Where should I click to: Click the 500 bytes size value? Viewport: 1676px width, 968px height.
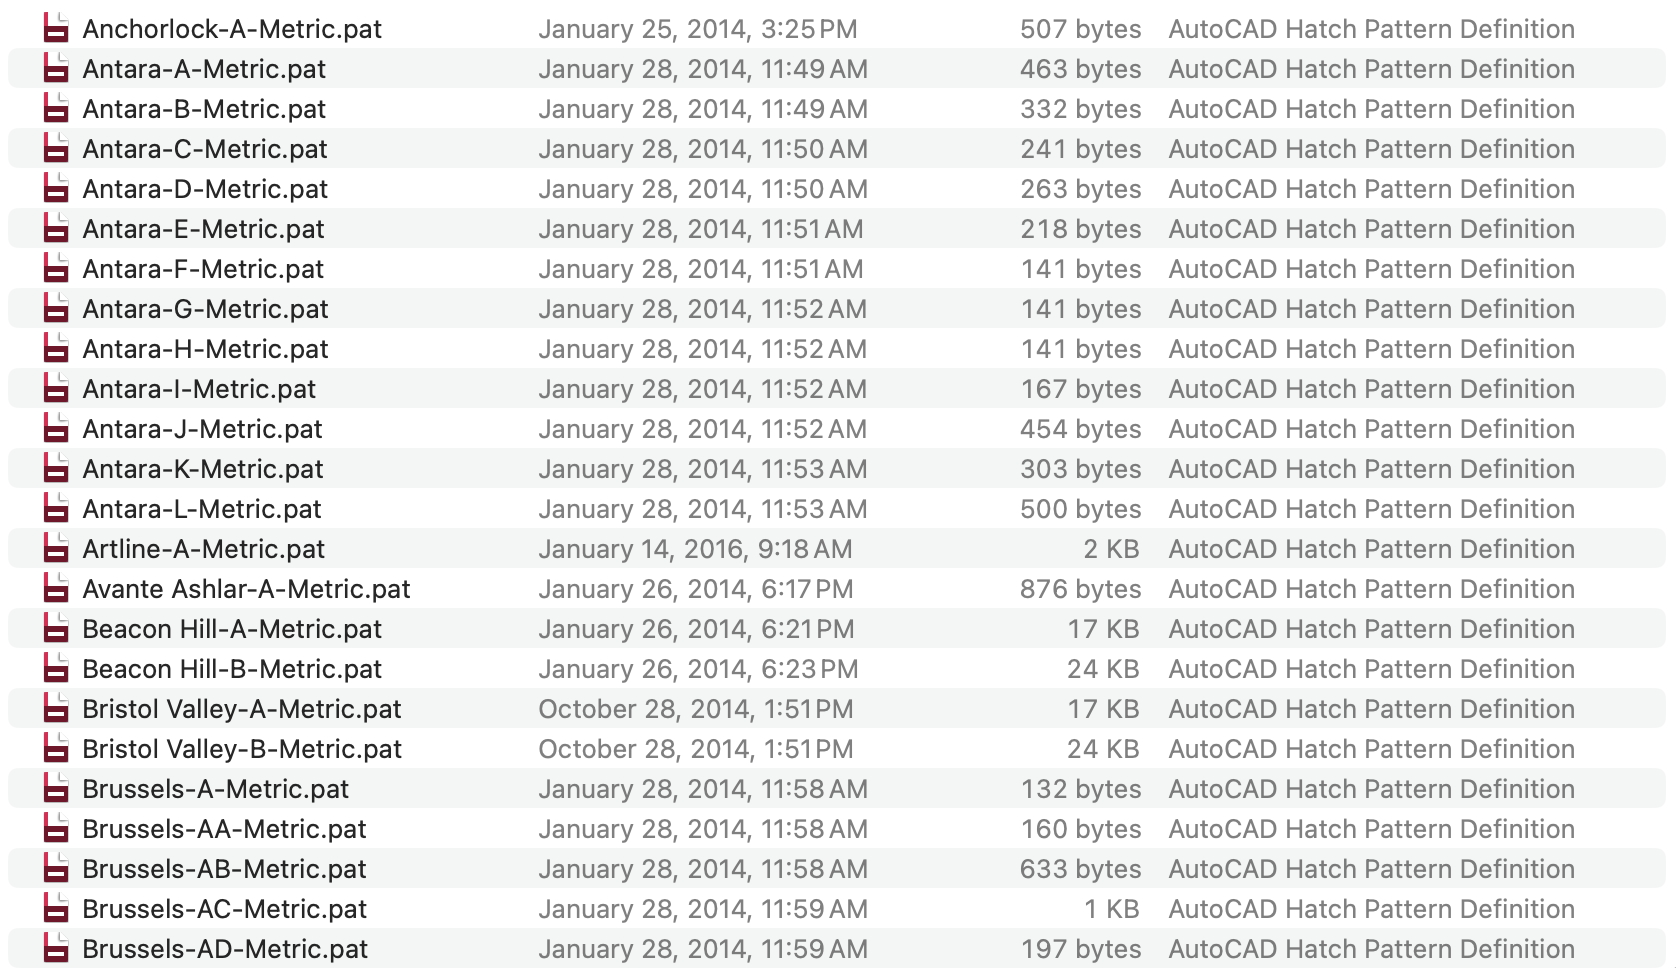1081,509
